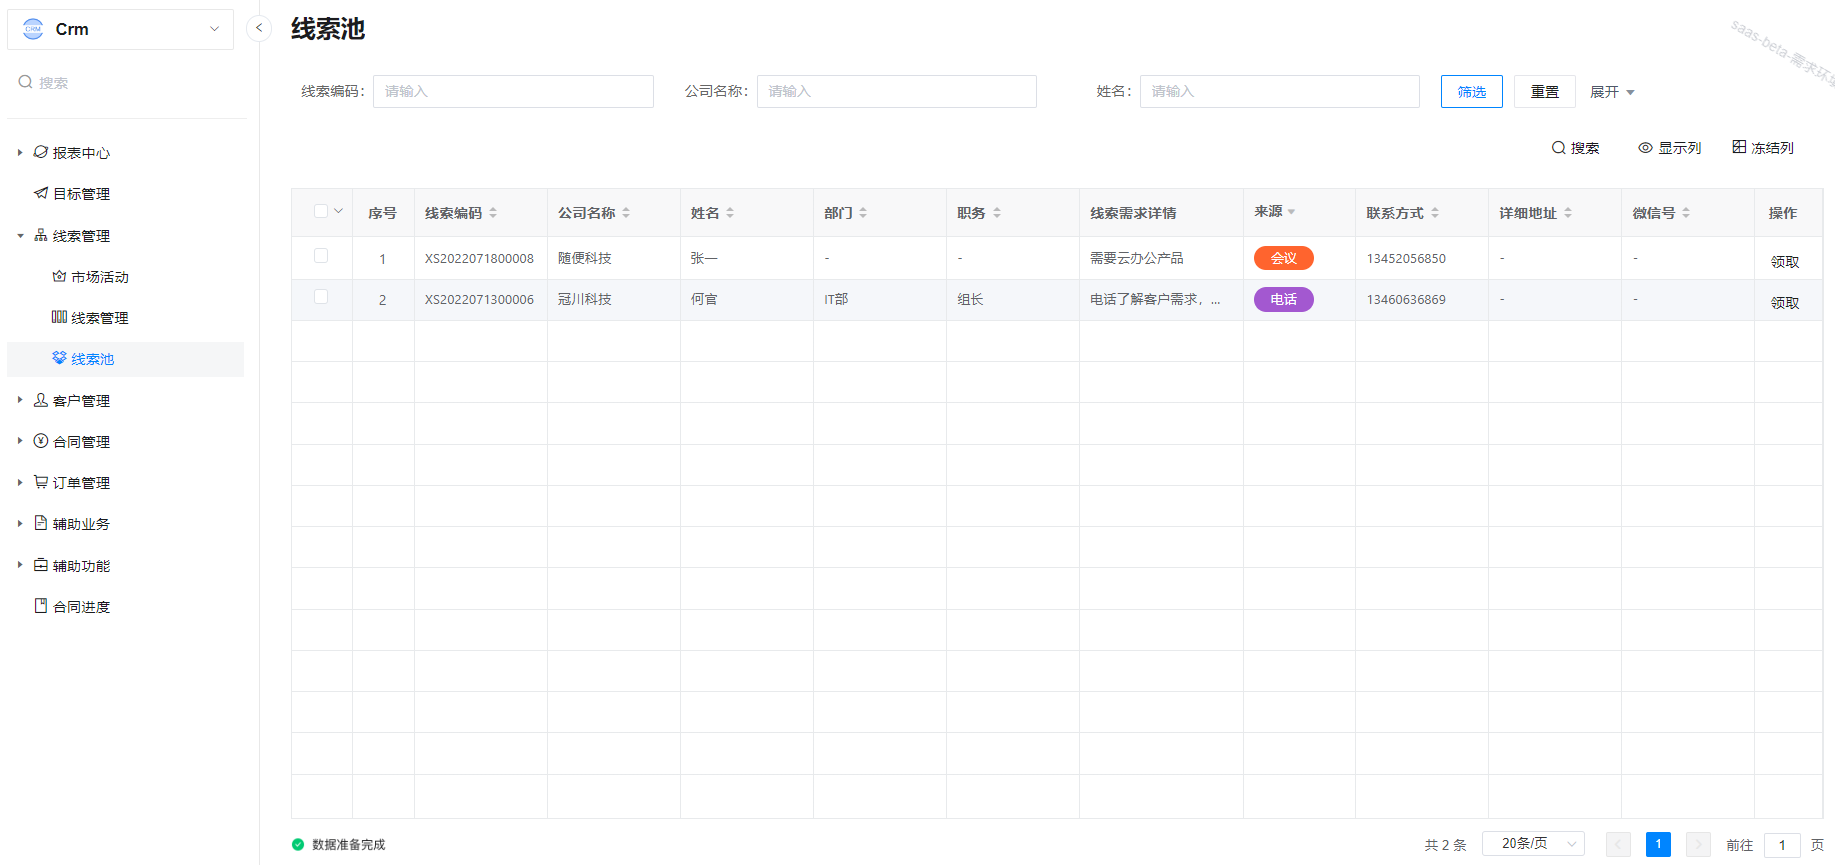The image size is (1835, 865).
Task: Expand the 展开 filter options
Action: coord(1613,92)
